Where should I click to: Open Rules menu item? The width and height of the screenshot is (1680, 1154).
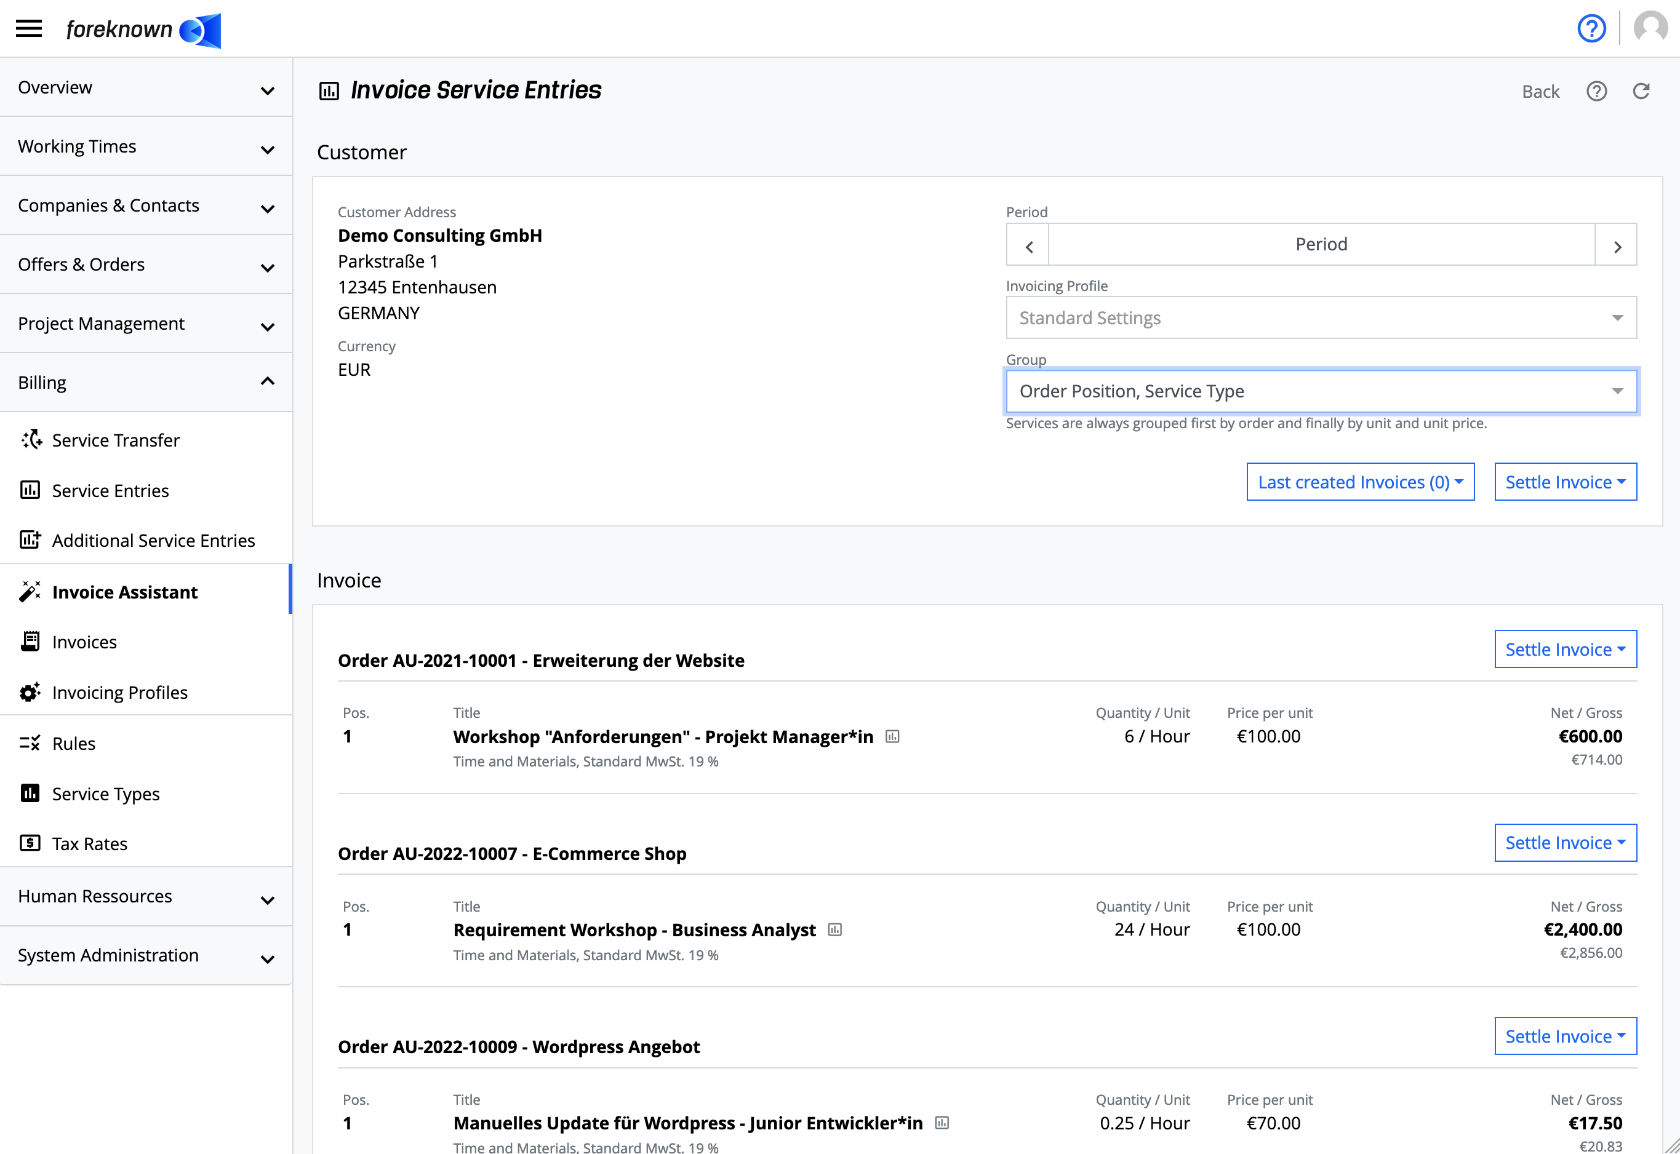point(146,743)
